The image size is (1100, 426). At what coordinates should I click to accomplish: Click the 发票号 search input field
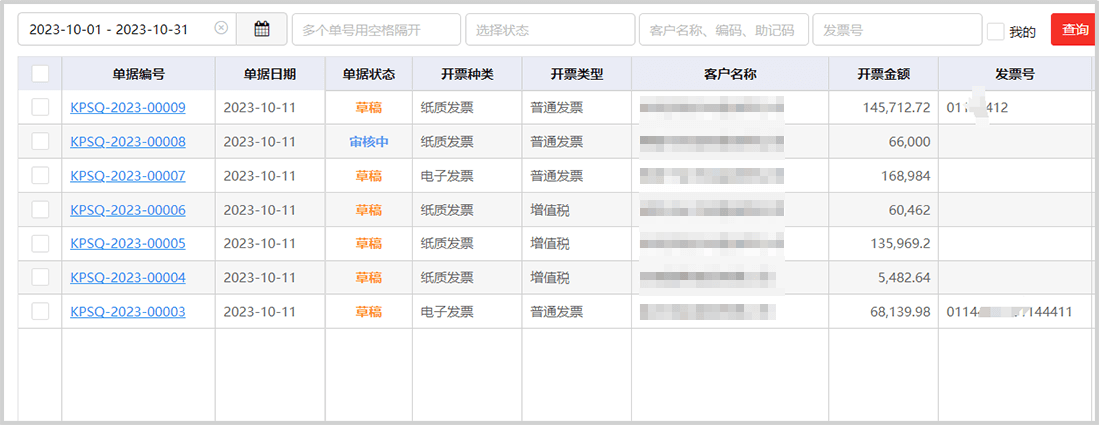[x=897, y=30]
